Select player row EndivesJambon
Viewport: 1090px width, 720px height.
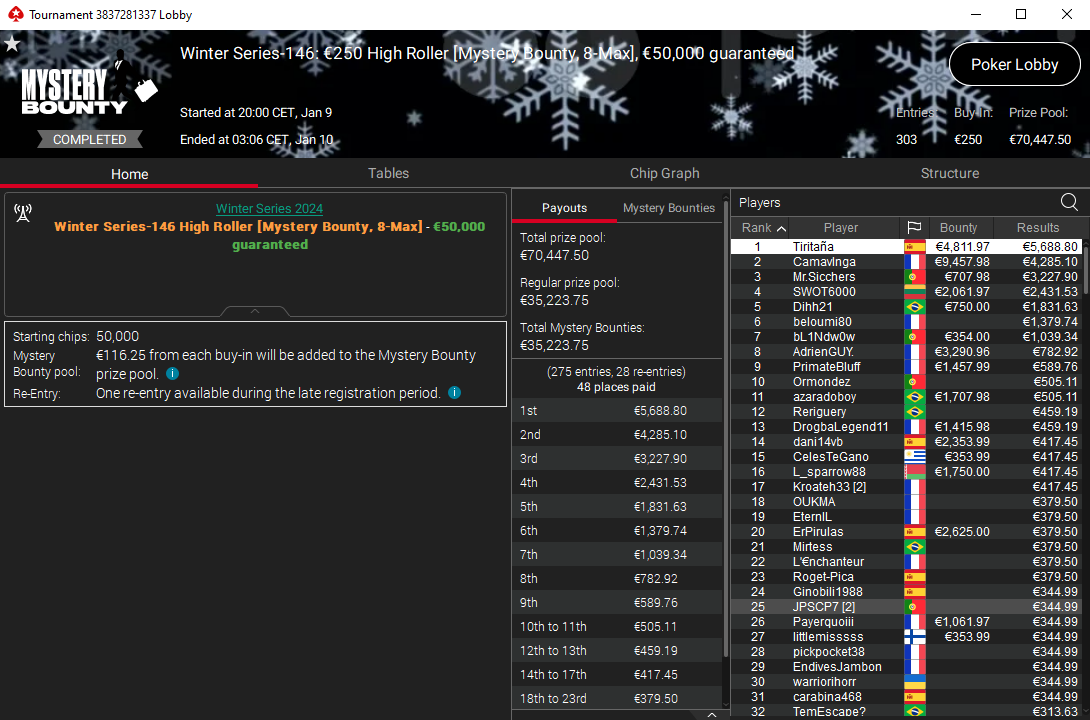[x=906, y=667]
